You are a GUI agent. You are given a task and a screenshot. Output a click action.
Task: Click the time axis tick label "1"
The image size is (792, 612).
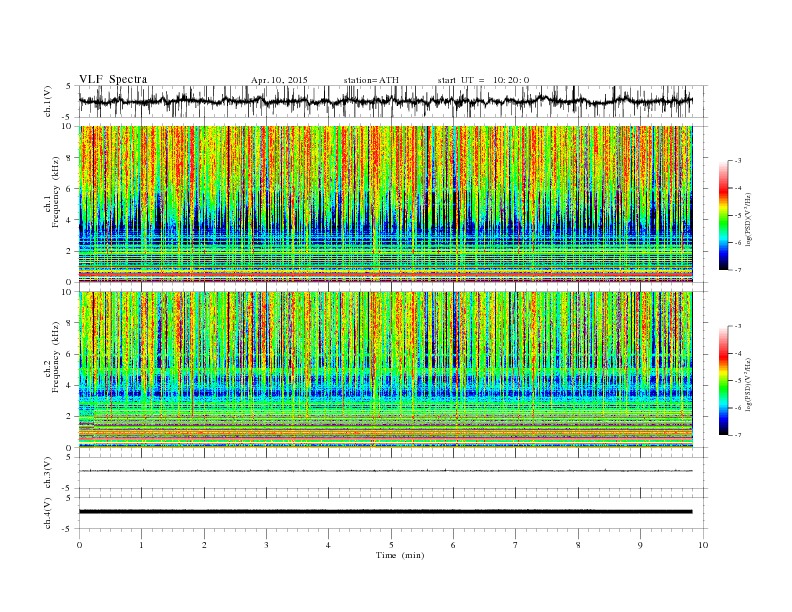click(x=141, y=545)
